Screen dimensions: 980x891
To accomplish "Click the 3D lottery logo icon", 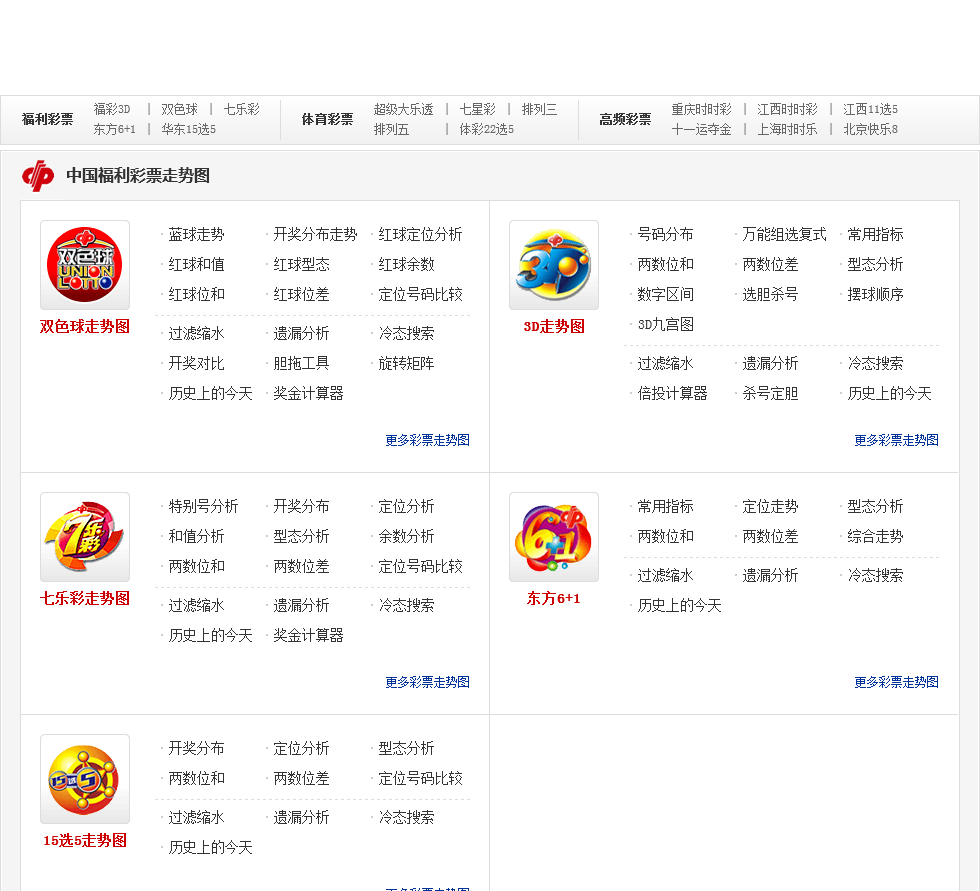I will 554,265.
